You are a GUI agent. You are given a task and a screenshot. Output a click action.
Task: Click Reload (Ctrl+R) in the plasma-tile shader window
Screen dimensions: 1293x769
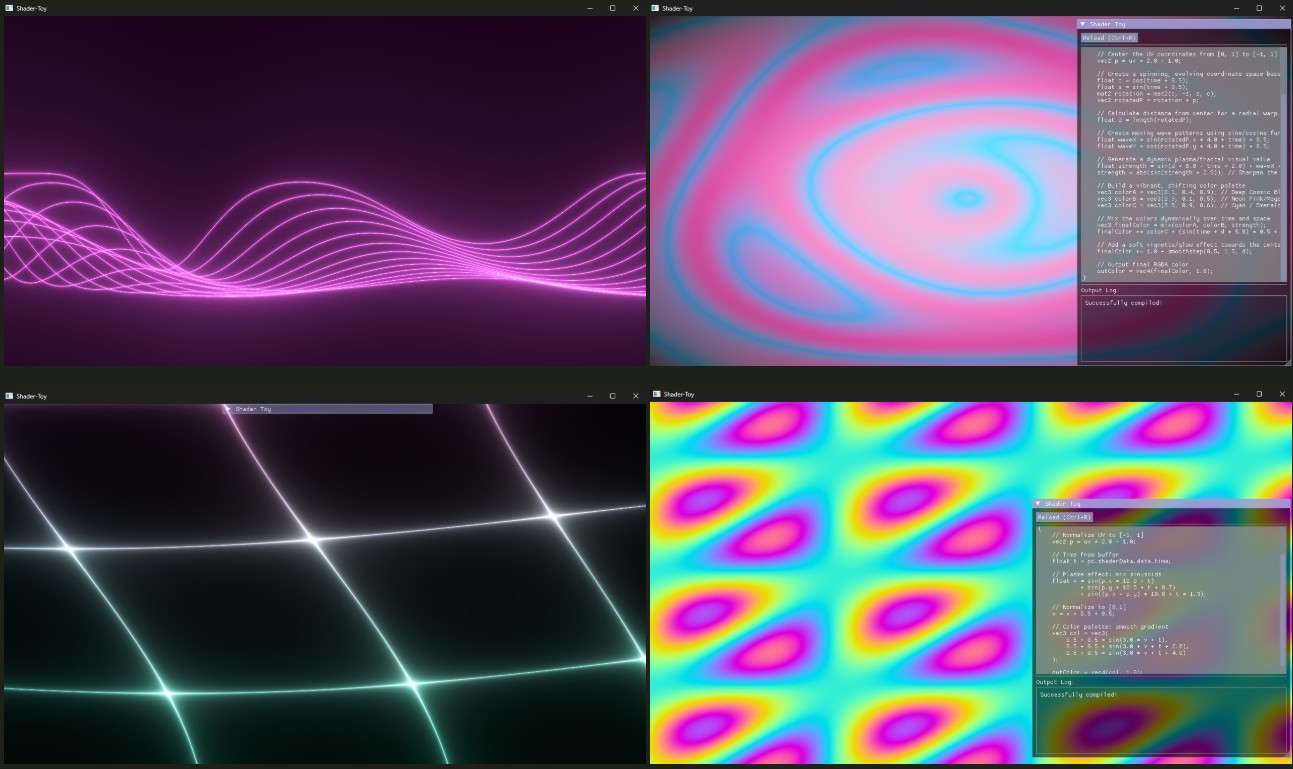[x=1064, y=517]
